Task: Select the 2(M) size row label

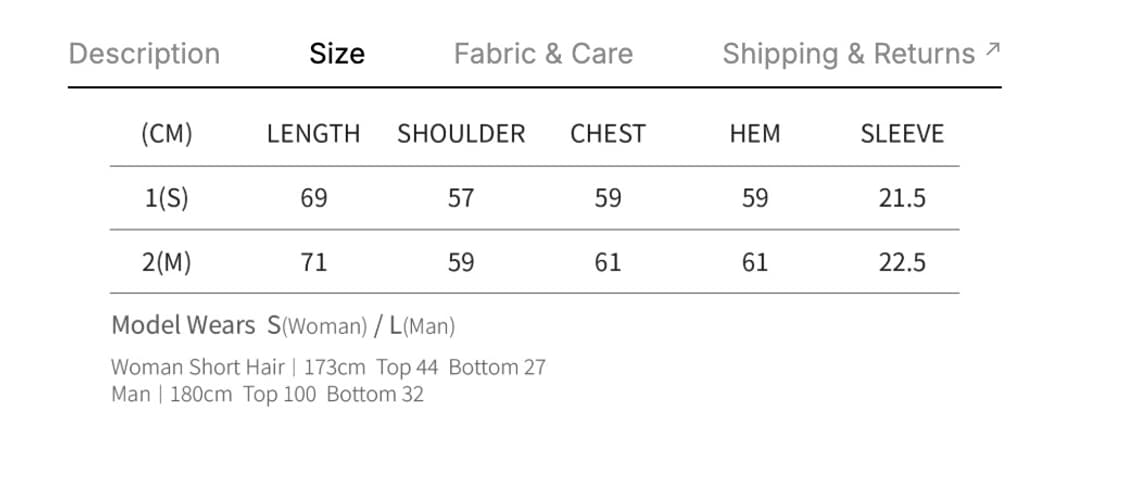Action: (x=166, y=262)
